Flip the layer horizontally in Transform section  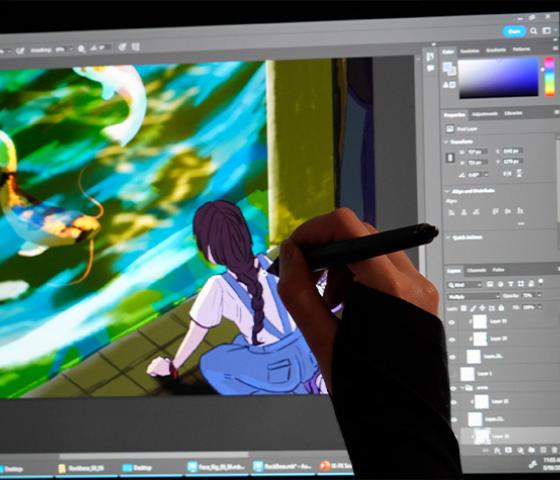[x=507, y=174]
